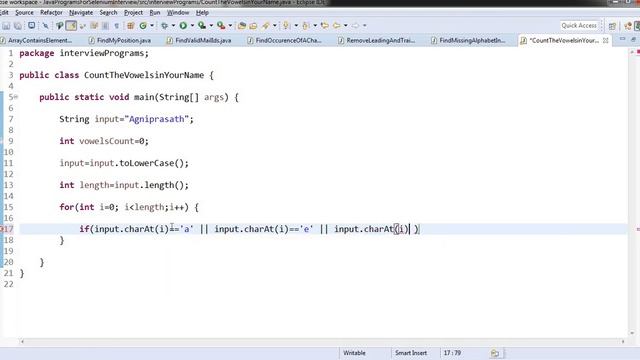Open the Window menu
This screenshot has width=640, height=360.
tap(178, 13)
